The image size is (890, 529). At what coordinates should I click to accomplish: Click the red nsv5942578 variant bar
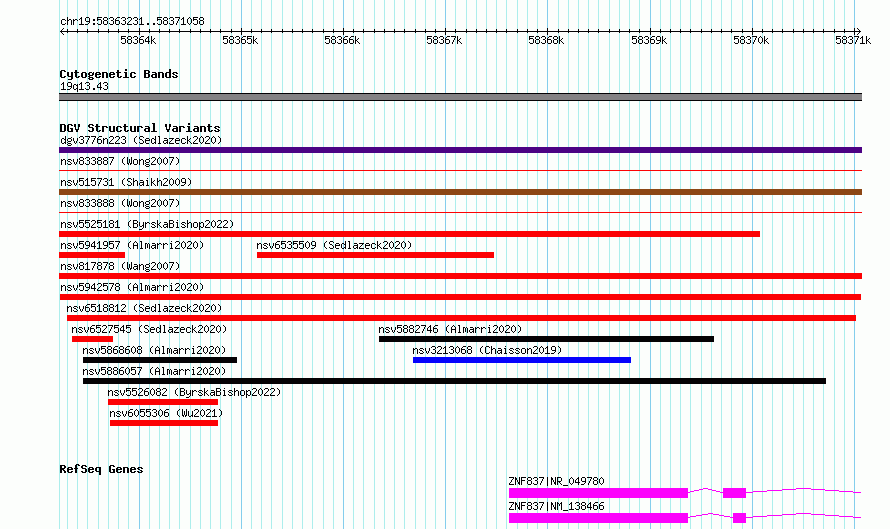tap(460, 297)
